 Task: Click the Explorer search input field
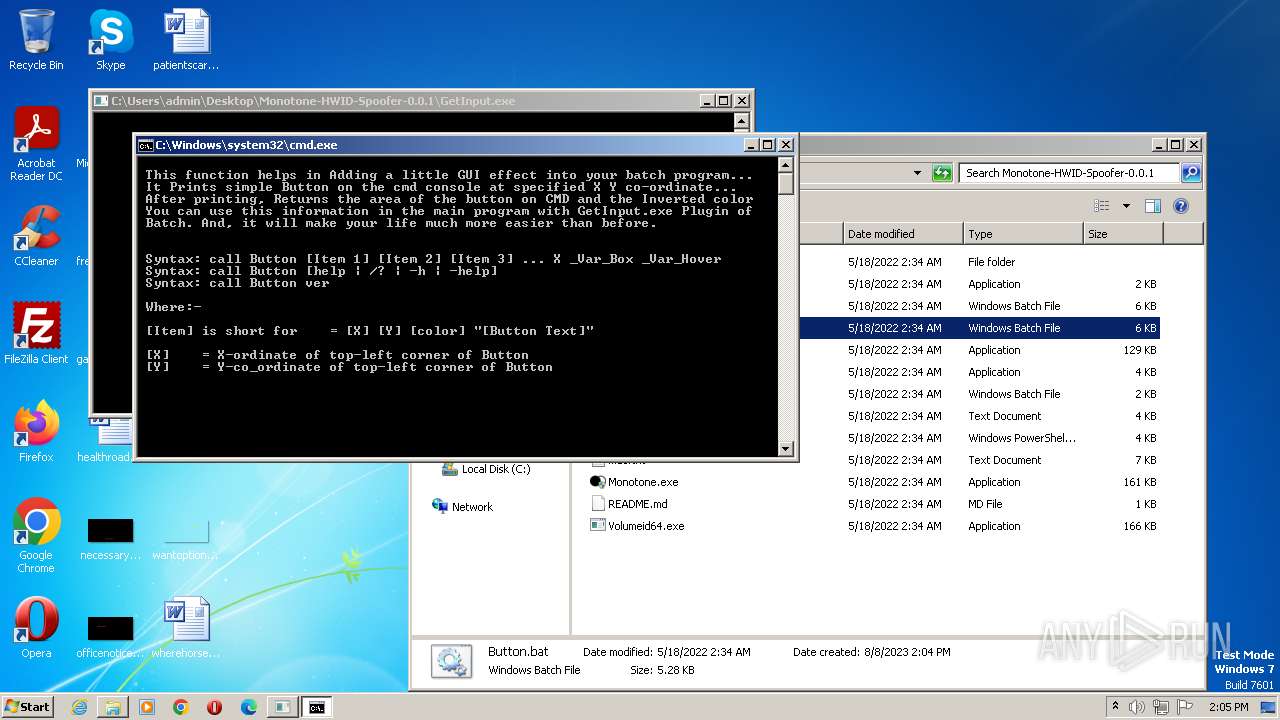pos(1069,173)
